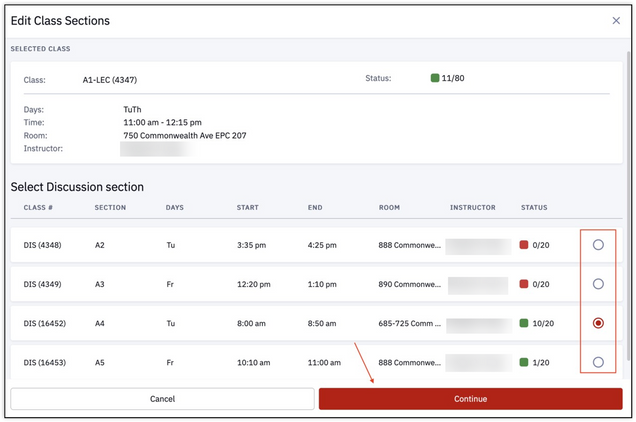Viewport: 636px width, 422px height.
Task: Click the Cancel button
Action: pyautogui.click(x=162, y=399)
